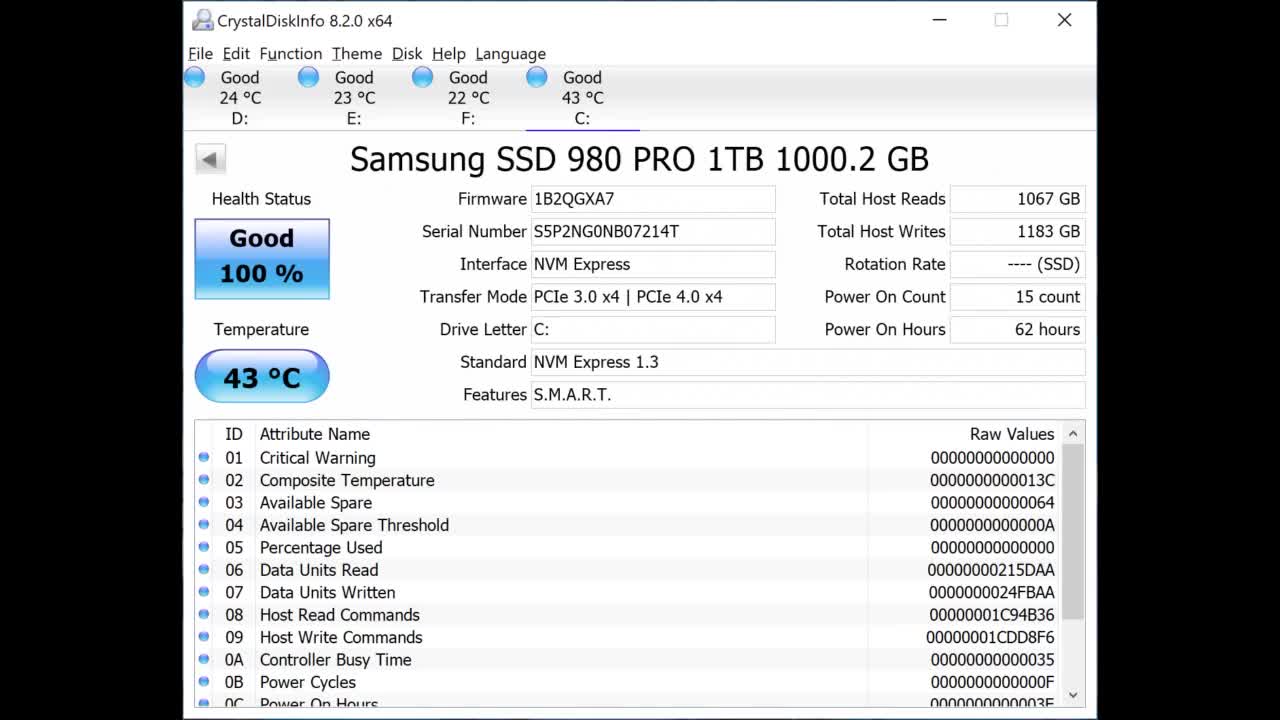Image resolution: width=1280 pixels, height=720 pixels.
Task: Click status dot beside Host Write Commands
Action: [x=204, y=636]
